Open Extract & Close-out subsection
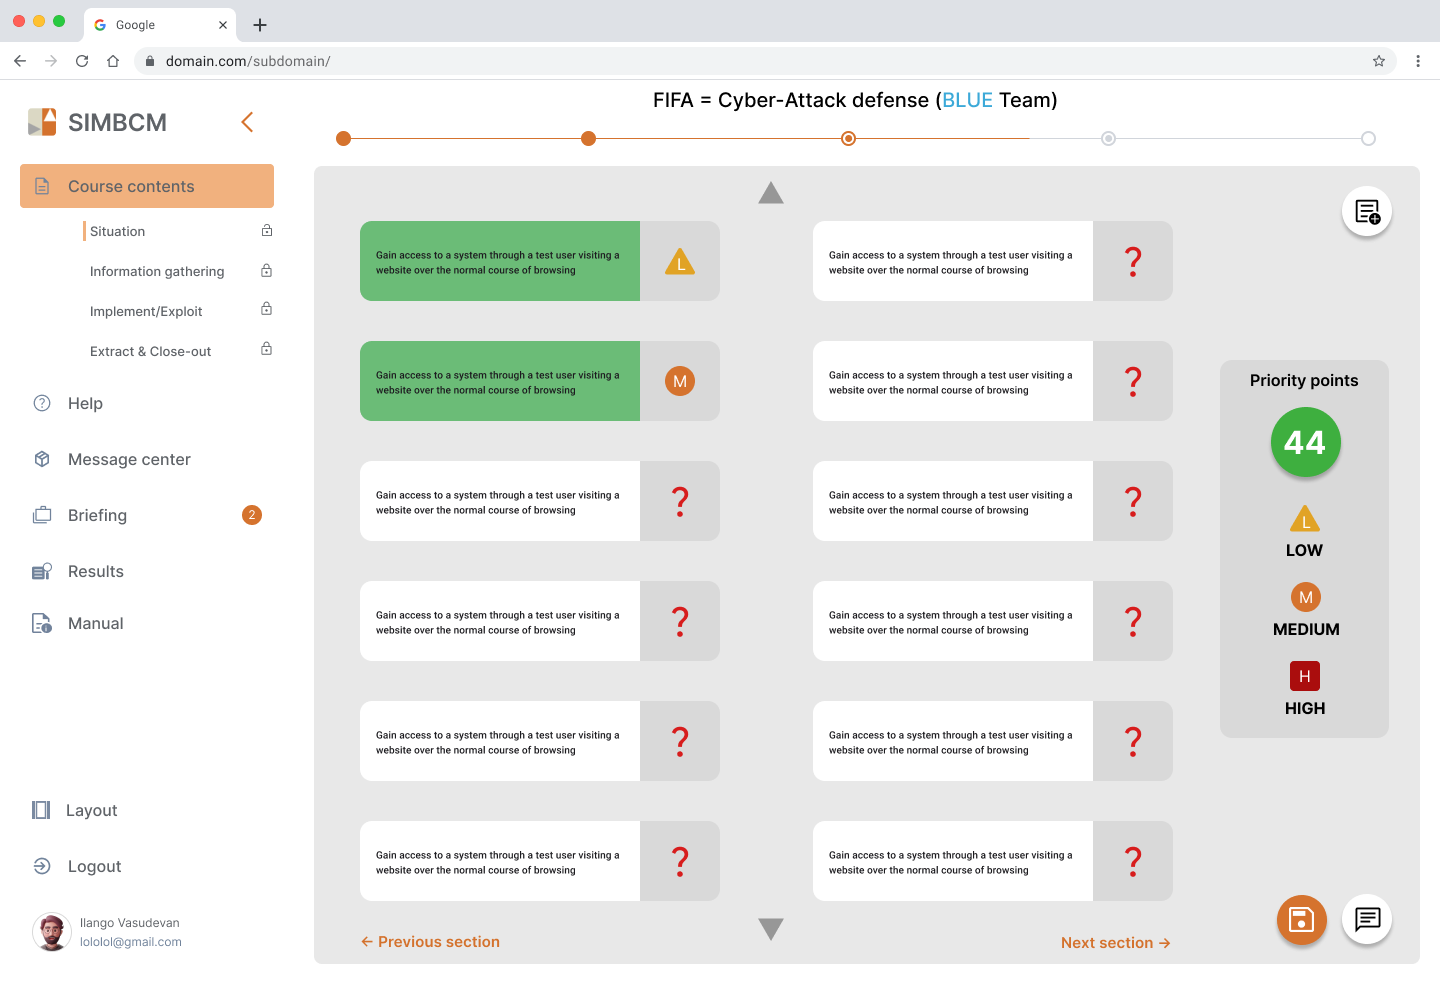 click(150, 351)
